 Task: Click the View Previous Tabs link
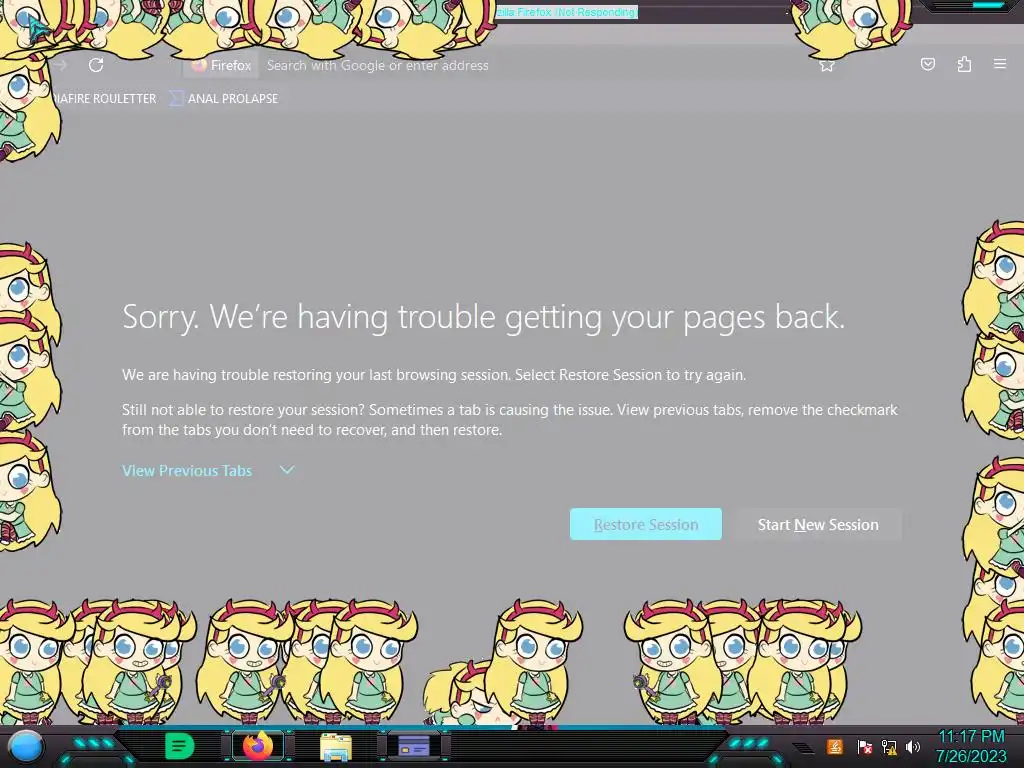[x=187, y=471]
